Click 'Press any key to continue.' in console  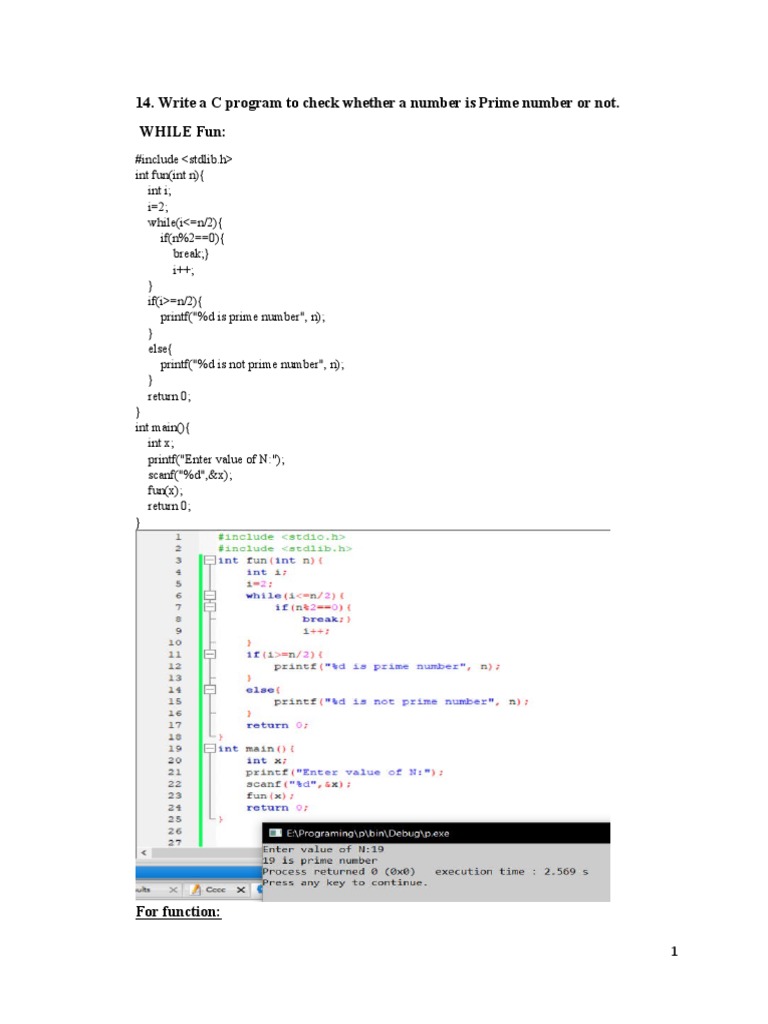pyautogui.click(x=345, y=883)
